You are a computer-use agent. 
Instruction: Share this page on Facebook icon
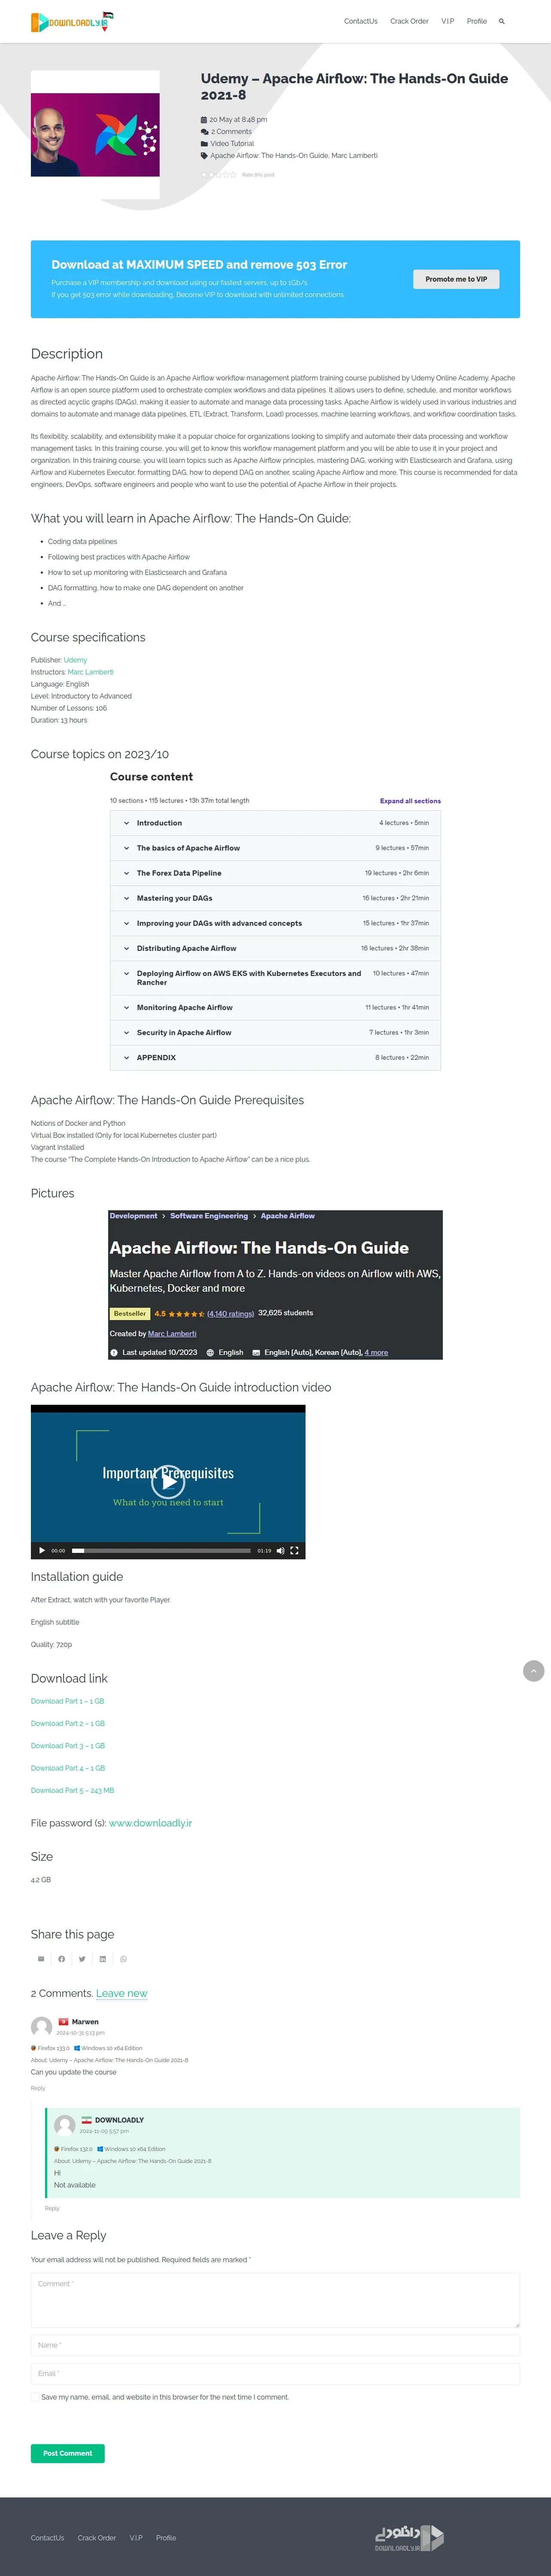tap(61, 1959)
